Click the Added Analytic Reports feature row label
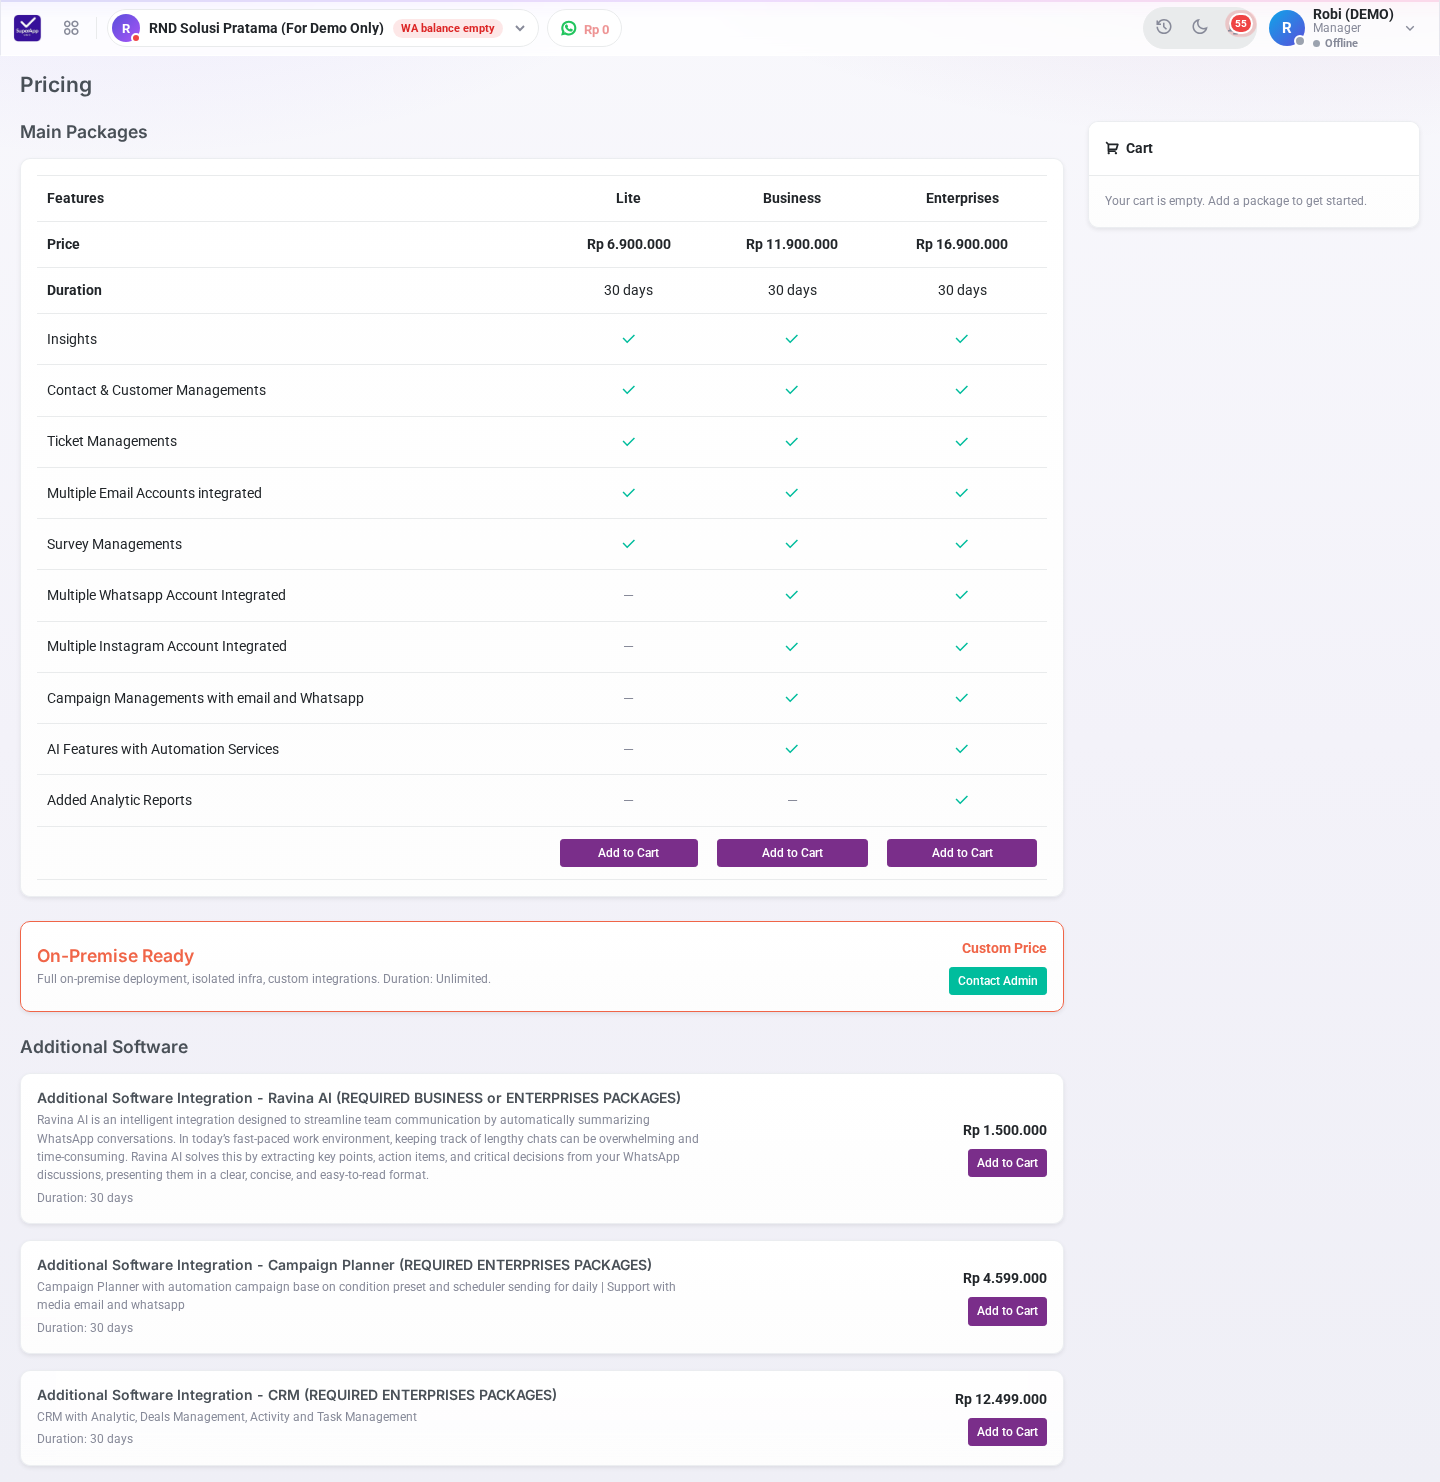 [119, 800]
